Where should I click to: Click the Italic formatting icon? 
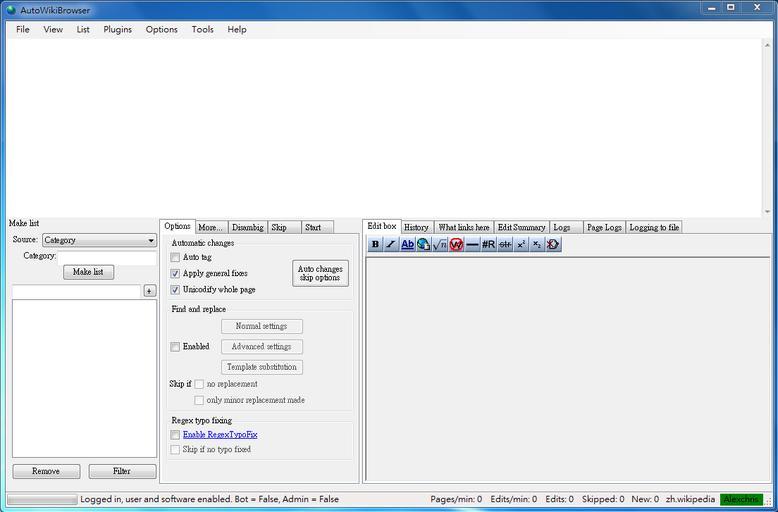391,244
